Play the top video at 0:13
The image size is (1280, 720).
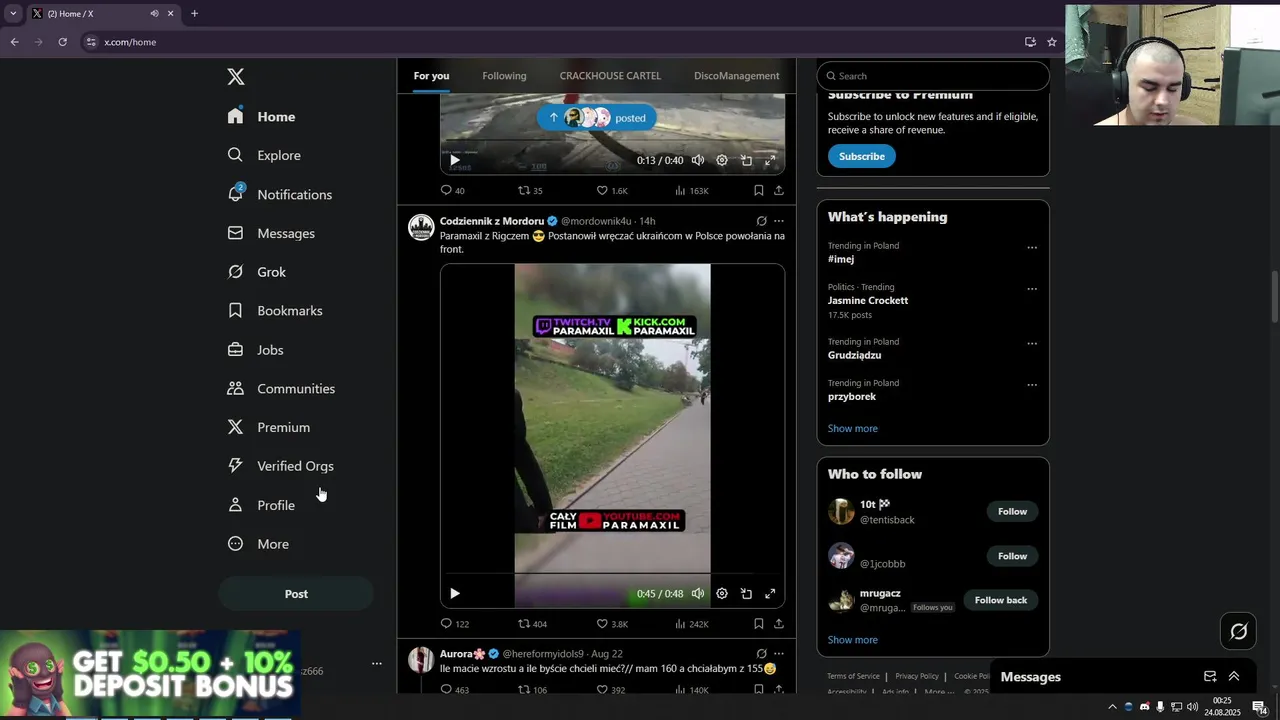(x=454, y=160)
